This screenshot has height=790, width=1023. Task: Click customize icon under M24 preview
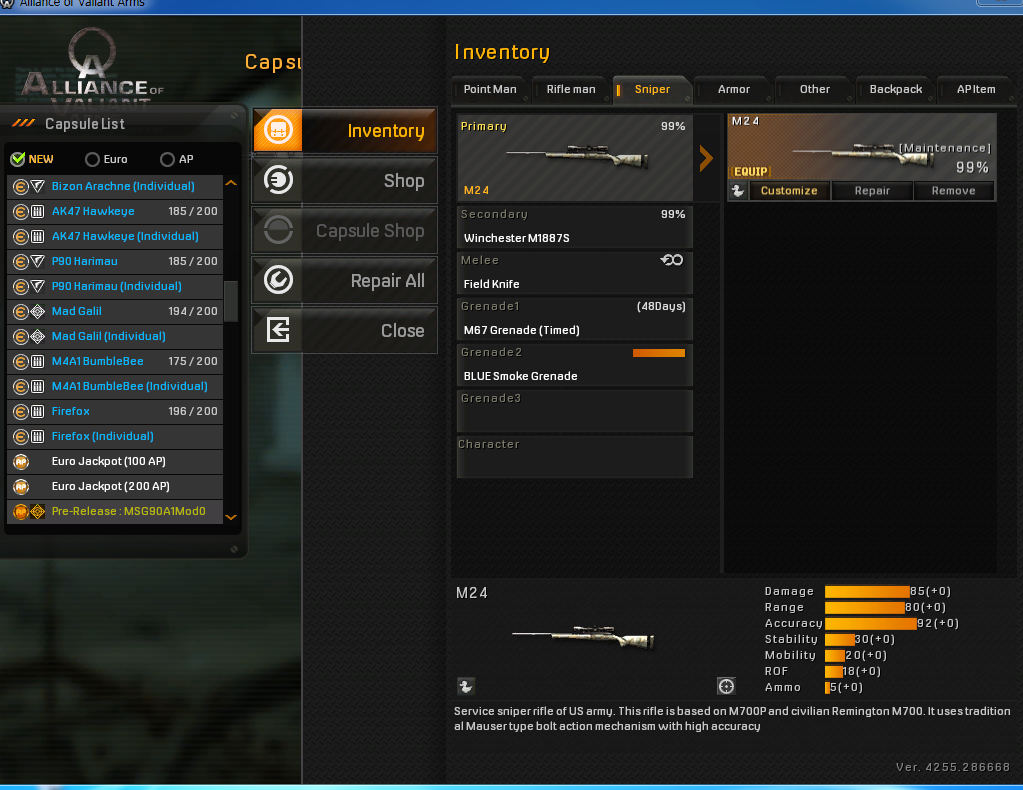click(465, 686)
